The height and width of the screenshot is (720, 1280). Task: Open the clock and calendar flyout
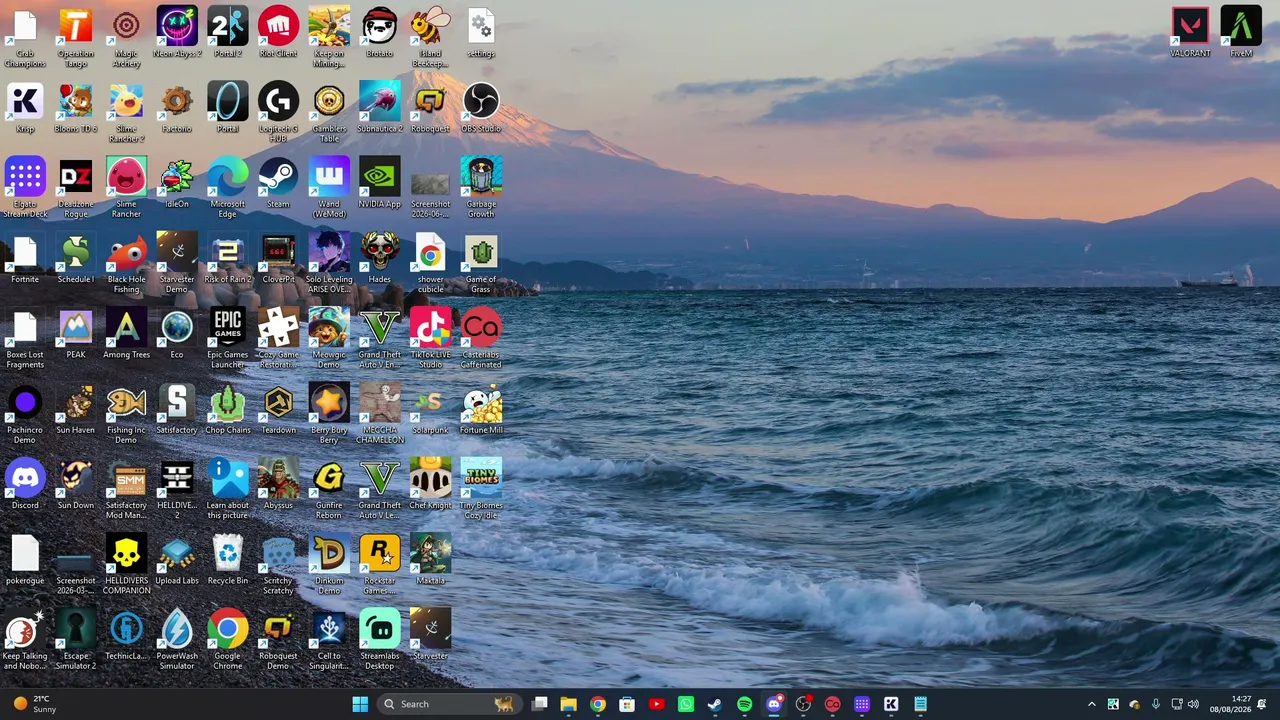point(1229,704)
